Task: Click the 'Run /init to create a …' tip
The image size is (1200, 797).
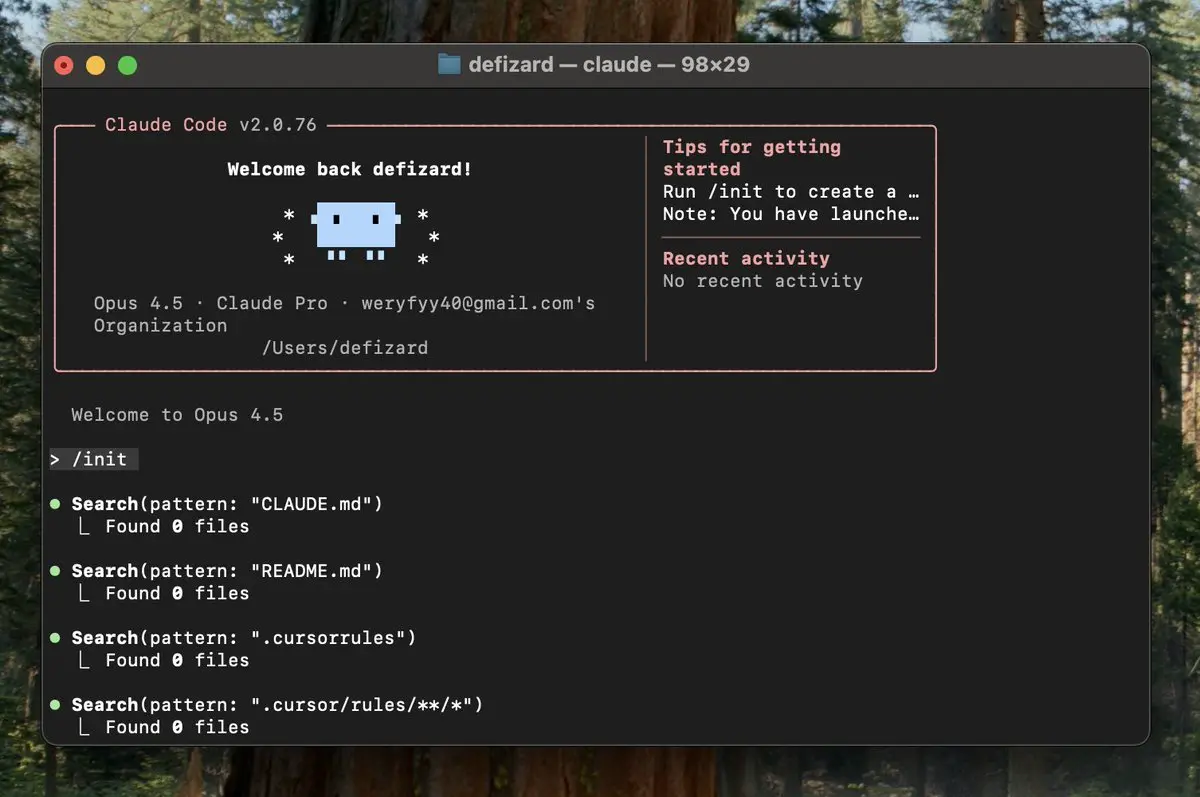Action: [791, 191]
